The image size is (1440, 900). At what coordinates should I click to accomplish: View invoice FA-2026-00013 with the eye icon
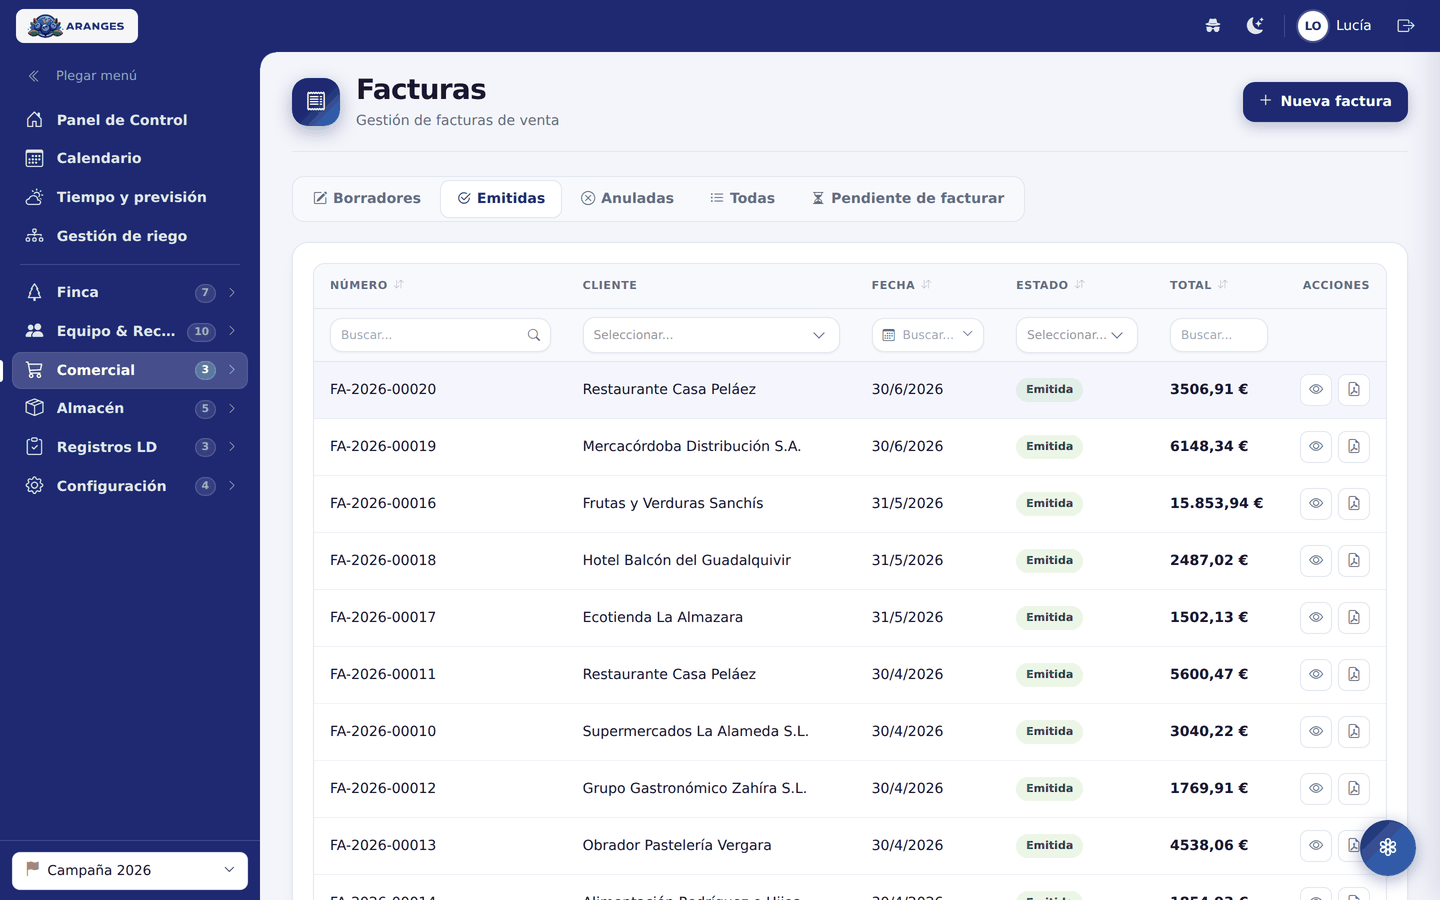(x=1316, y=846)
